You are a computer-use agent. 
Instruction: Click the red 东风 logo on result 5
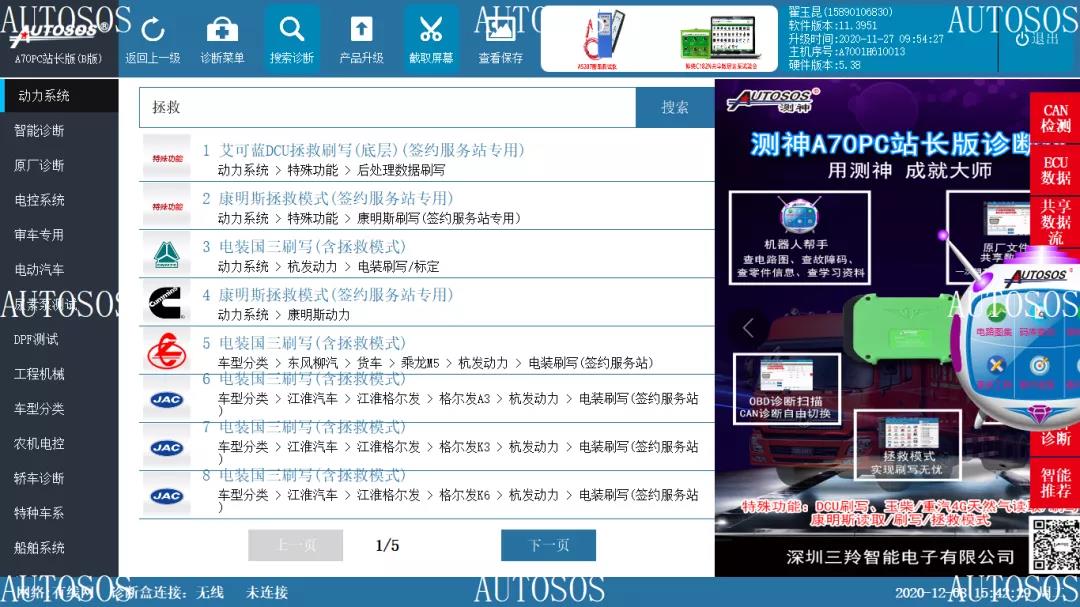coord(167,351)
